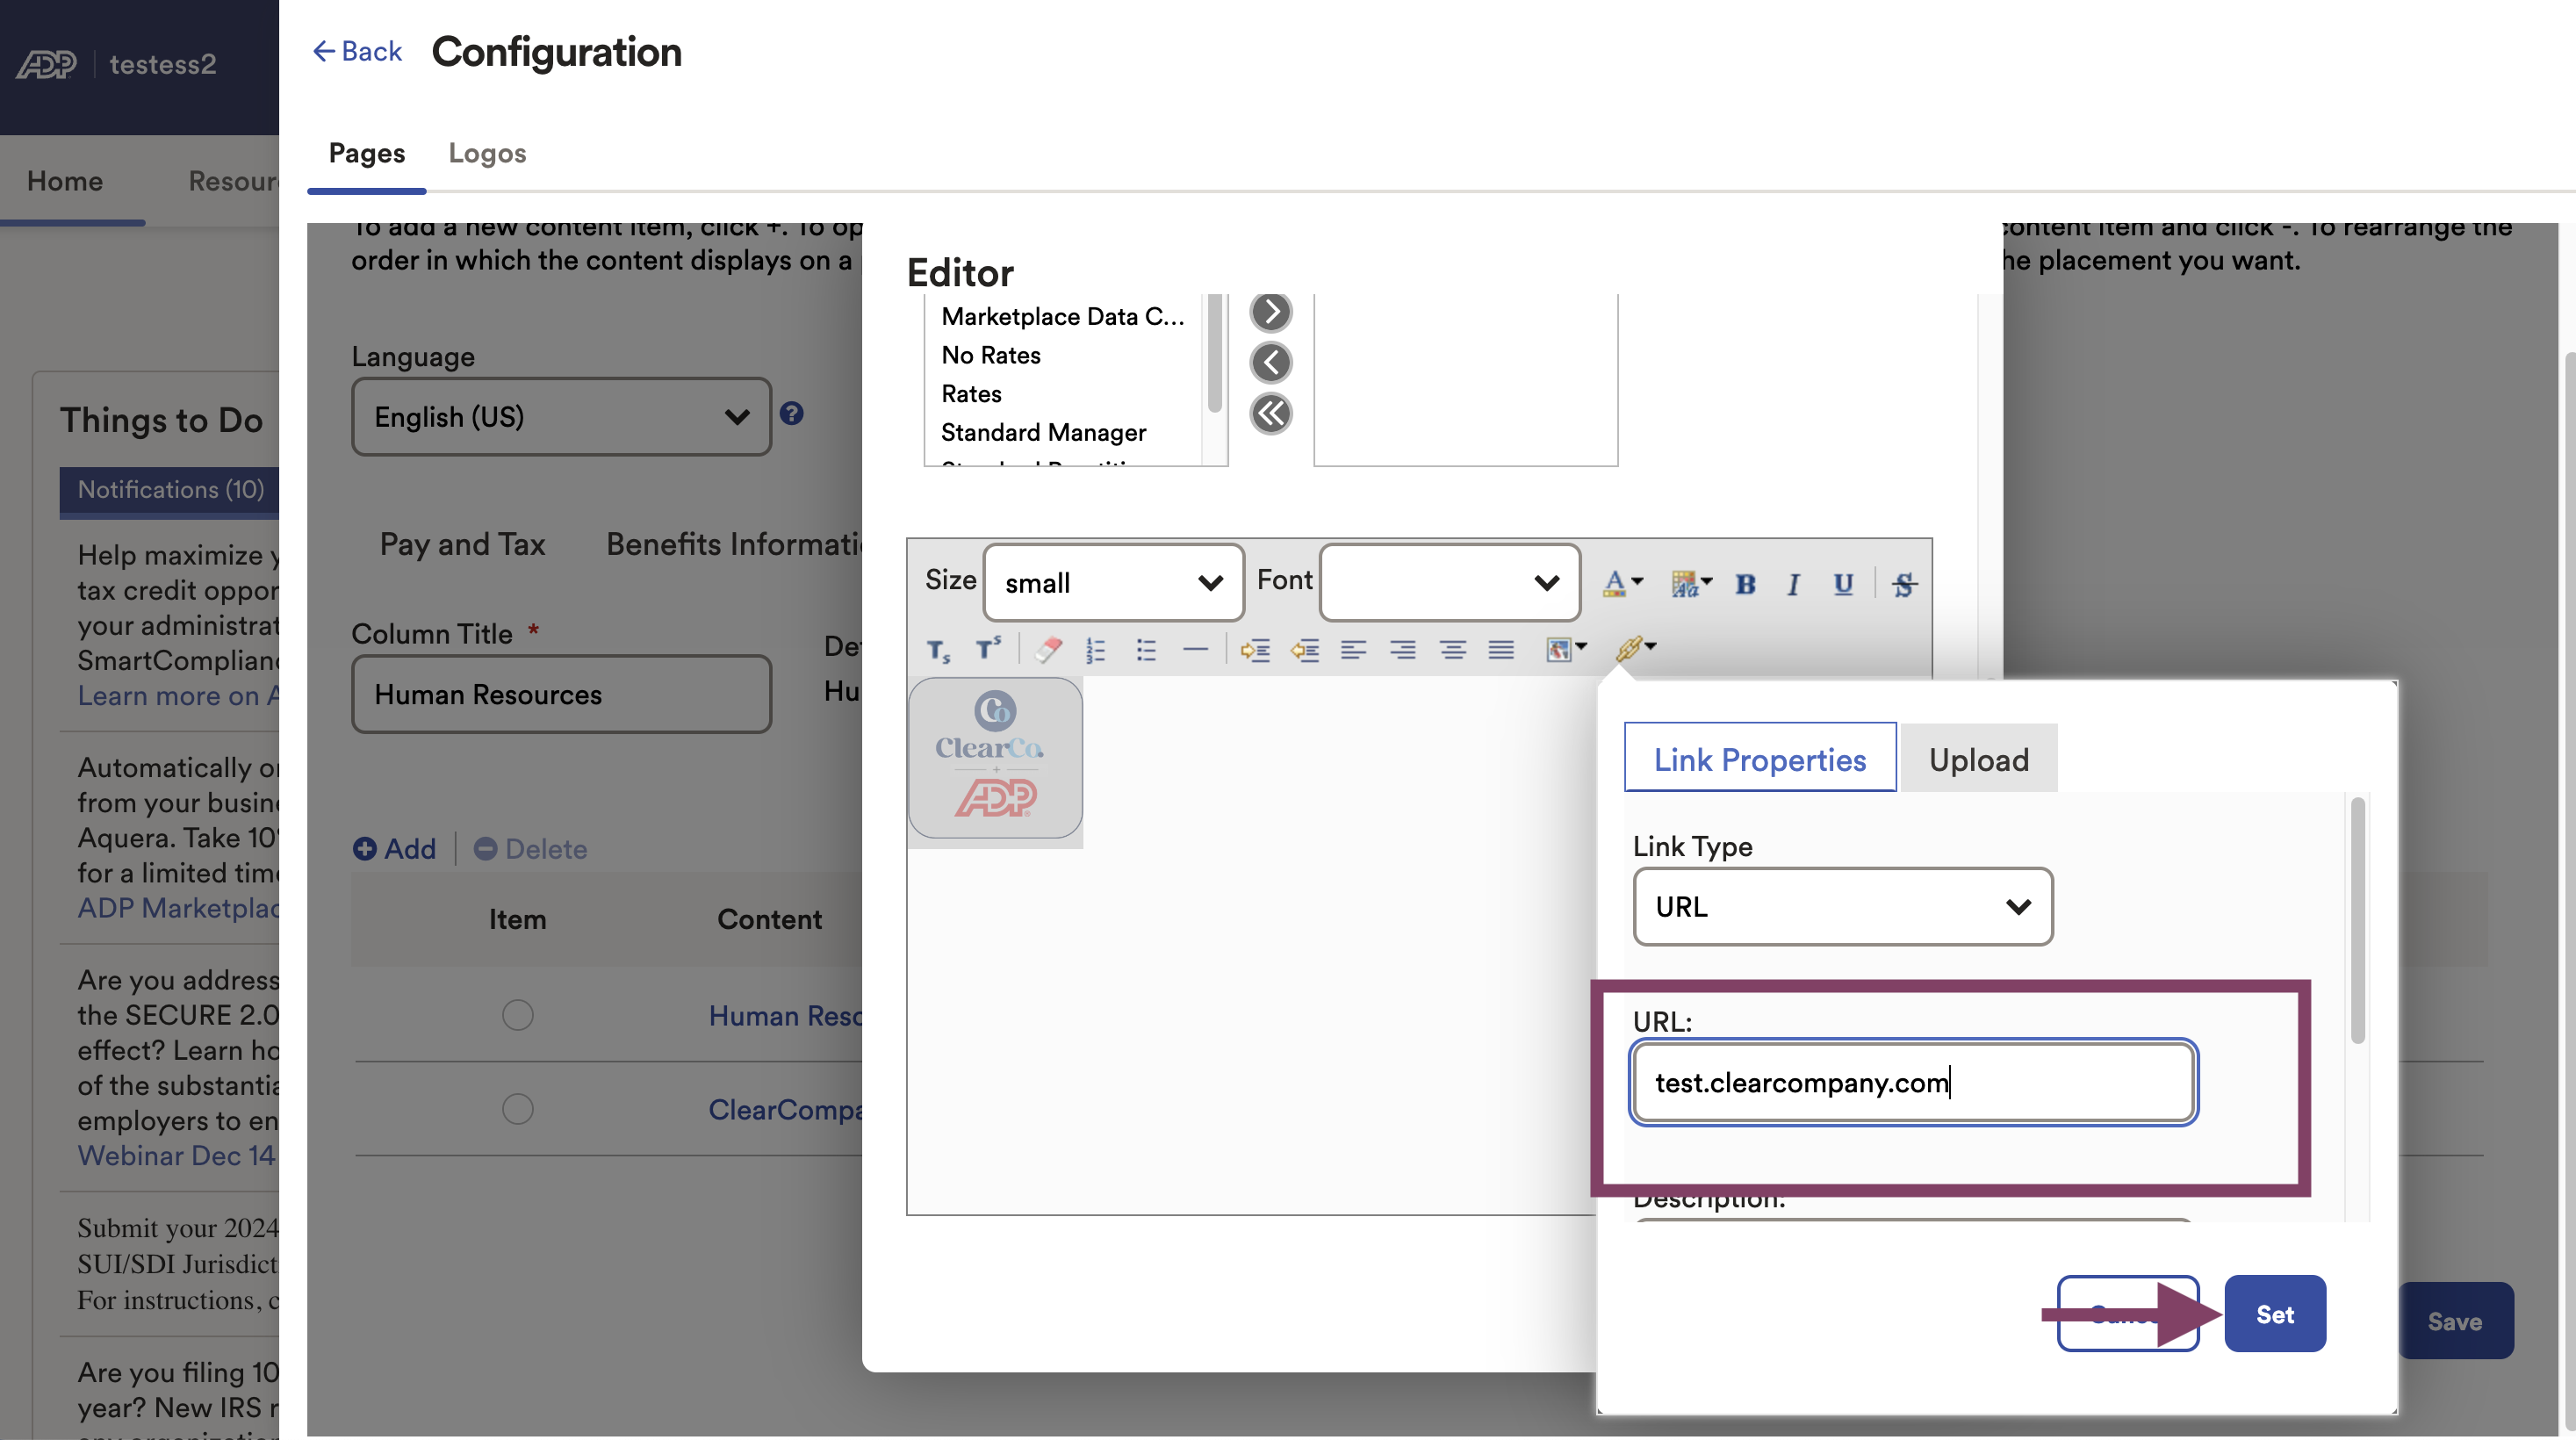This screenshot has height=1440, width=2576.
Task: Insert a numbered list
Action: [x=1096, y=651]
